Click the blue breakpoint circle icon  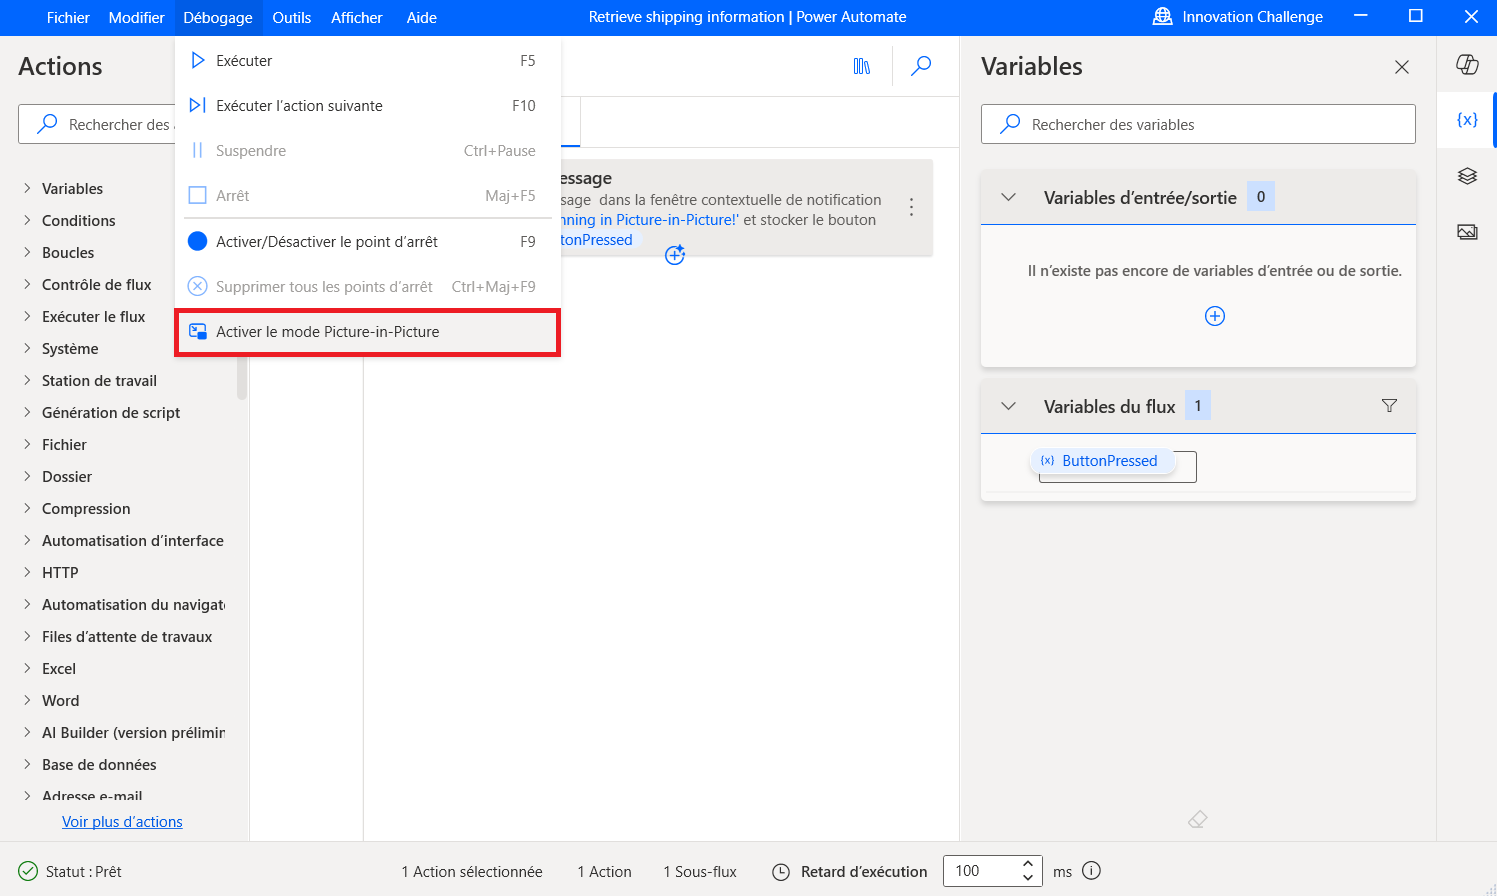pos(198,241)
